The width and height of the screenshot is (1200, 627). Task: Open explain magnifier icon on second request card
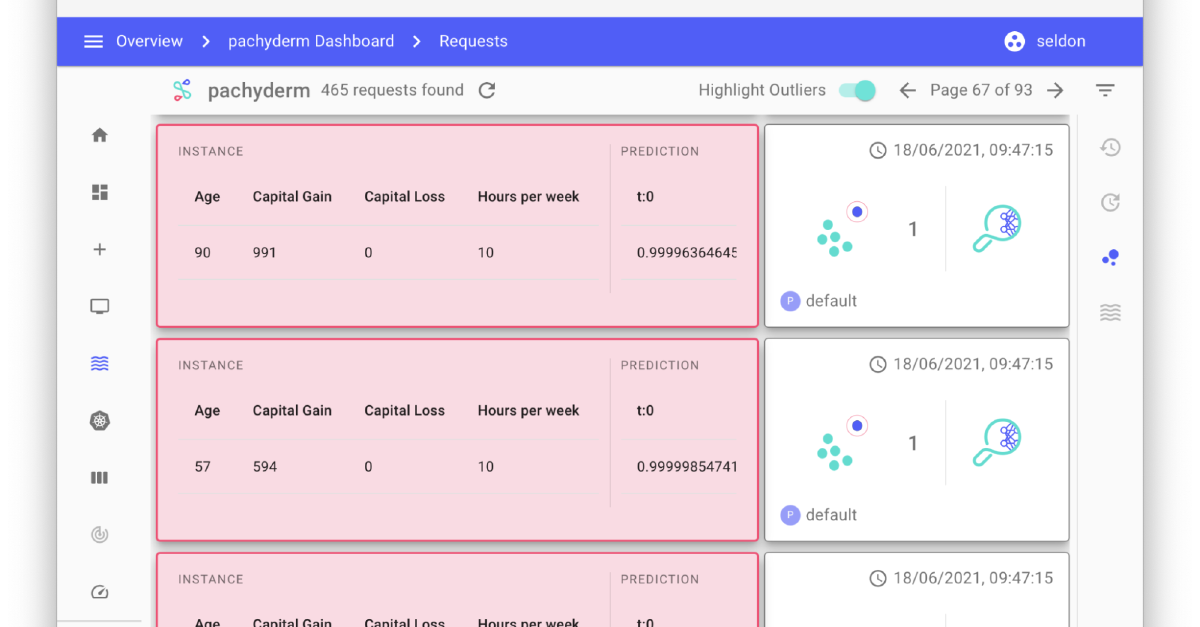pos(997,443)
